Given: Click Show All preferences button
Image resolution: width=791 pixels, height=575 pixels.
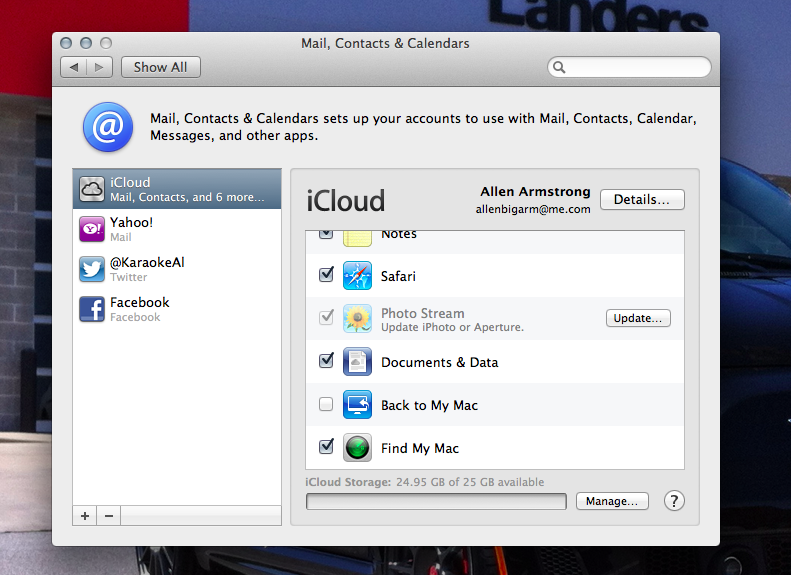Looking at the screenshot, I should pyautogui.click(x=160, y=67).
